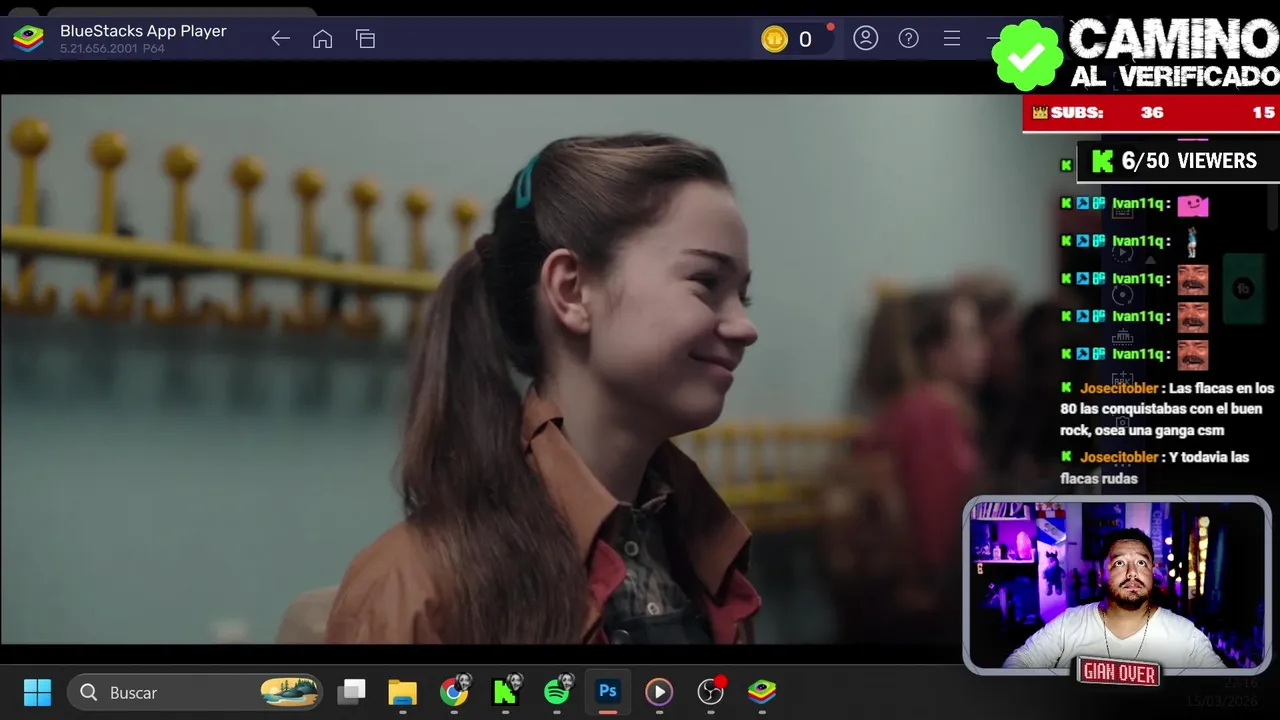Screen dimensions: 1280x720
Task: Open the media player taskbar icon
Action: tap(658, 692)
